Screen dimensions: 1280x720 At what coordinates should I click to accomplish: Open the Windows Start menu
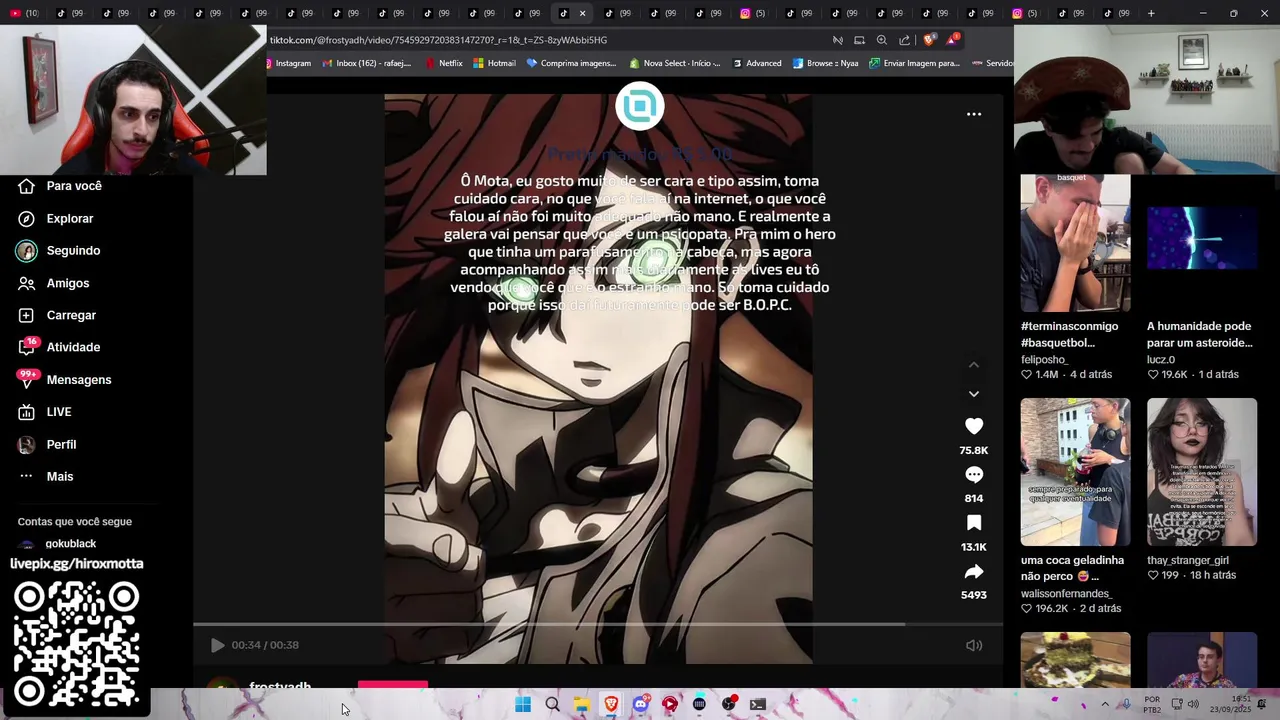click(x=522, y=704)
